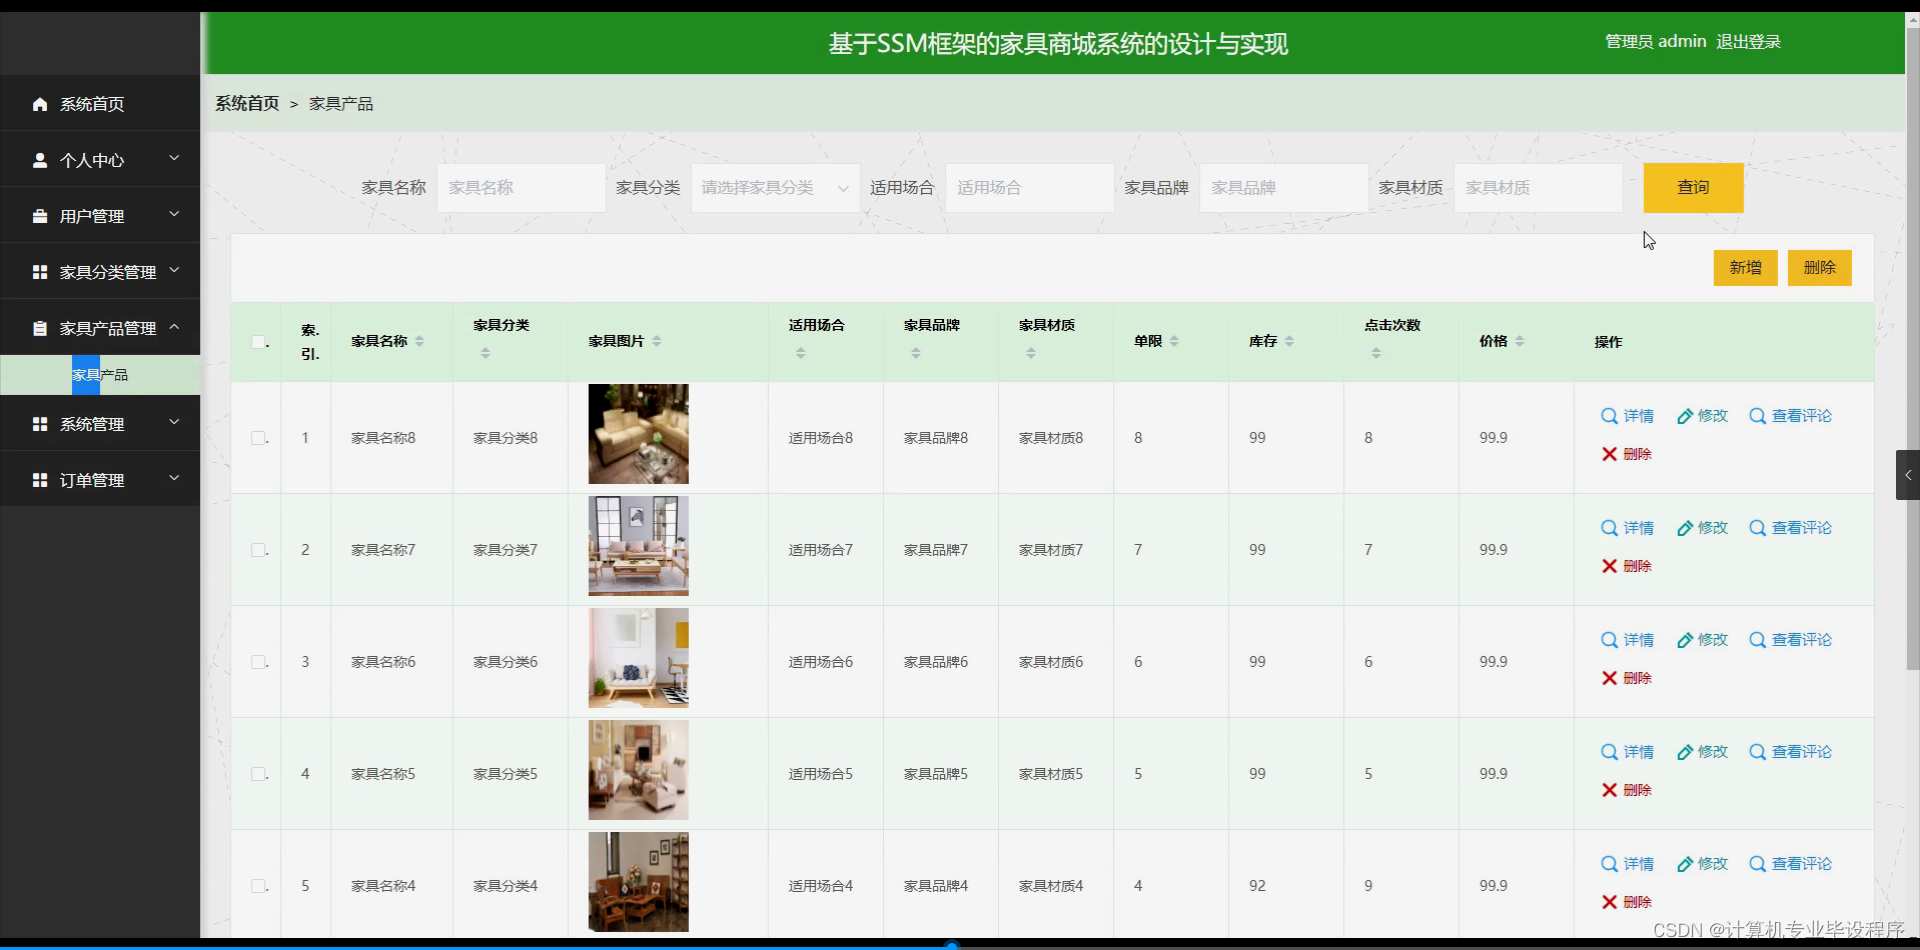This screenshot has height=950, width=1920.
Task: Check the select-all checkbox in table header
Action: click(x=258, y=341)
